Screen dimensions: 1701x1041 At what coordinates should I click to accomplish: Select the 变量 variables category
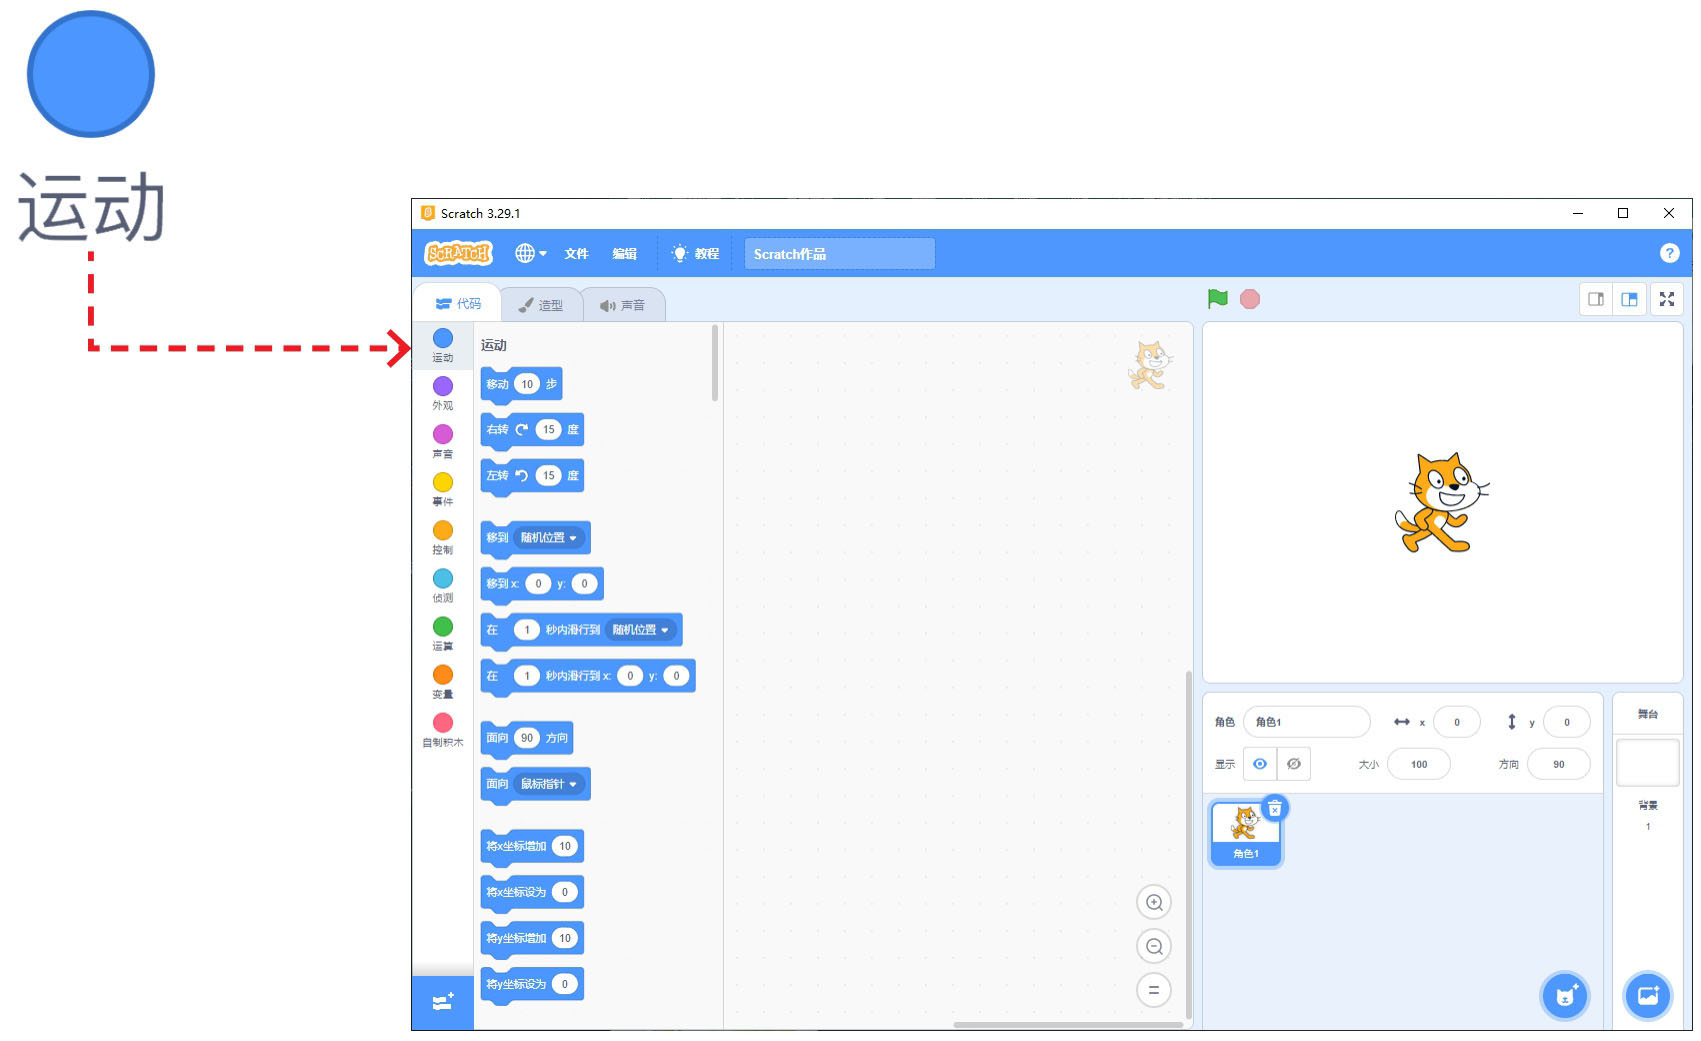pos(443,681)
